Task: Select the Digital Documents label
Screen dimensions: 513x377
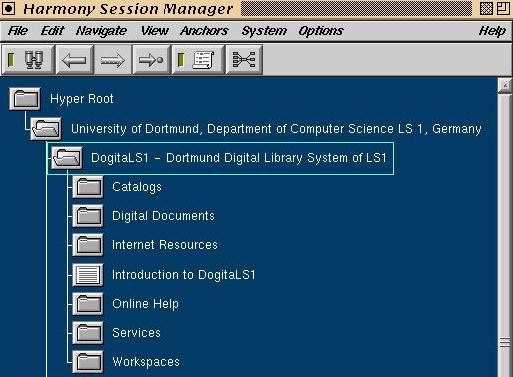Action: (163, 216)
